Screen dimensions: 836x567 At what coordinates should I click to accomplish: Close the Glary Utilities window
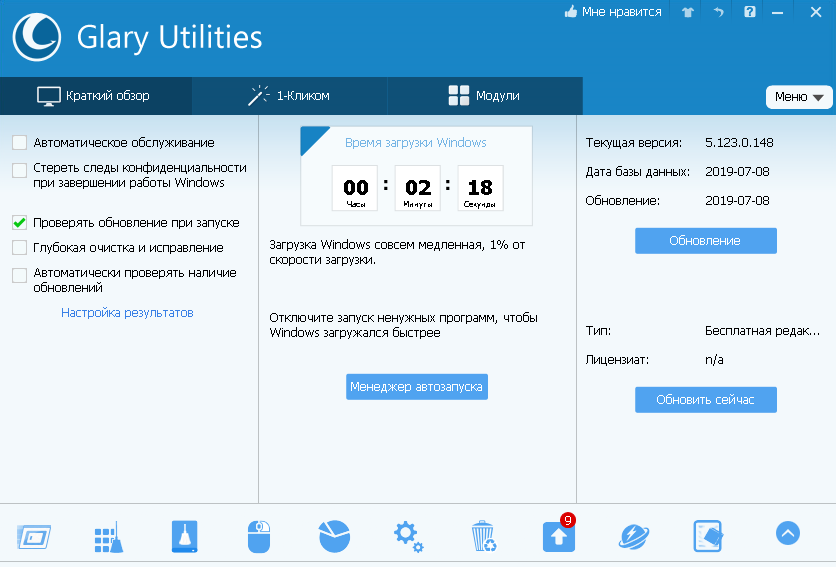pos(816,12)
